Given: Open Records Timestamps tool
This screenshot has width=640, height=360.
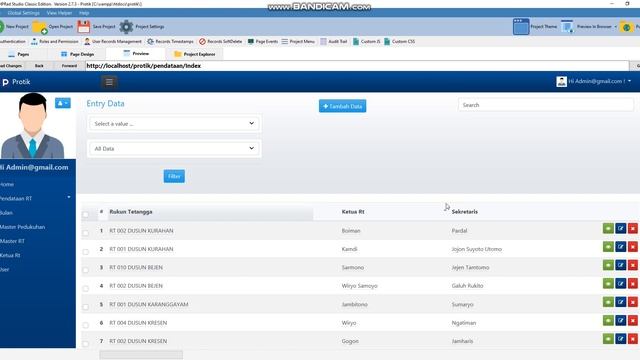Looking at the screenshot, I should pyautogui.click(x=170, y=42).
